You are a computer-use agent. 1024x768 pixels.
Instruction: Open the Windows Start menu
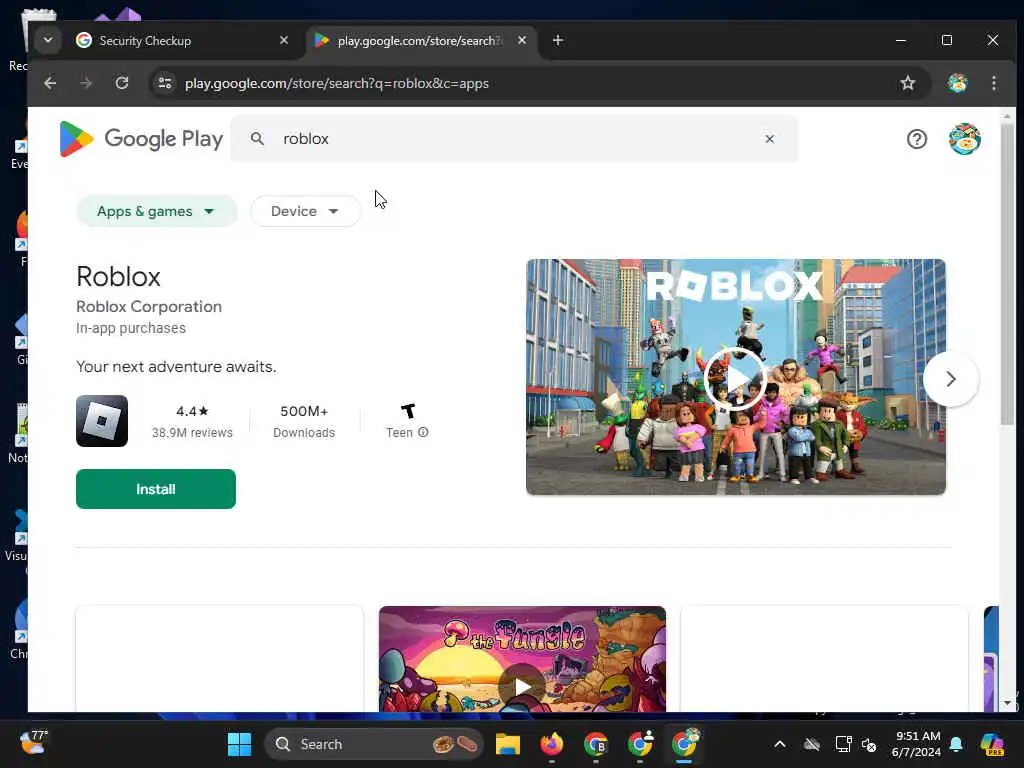[x=239, y=744]
